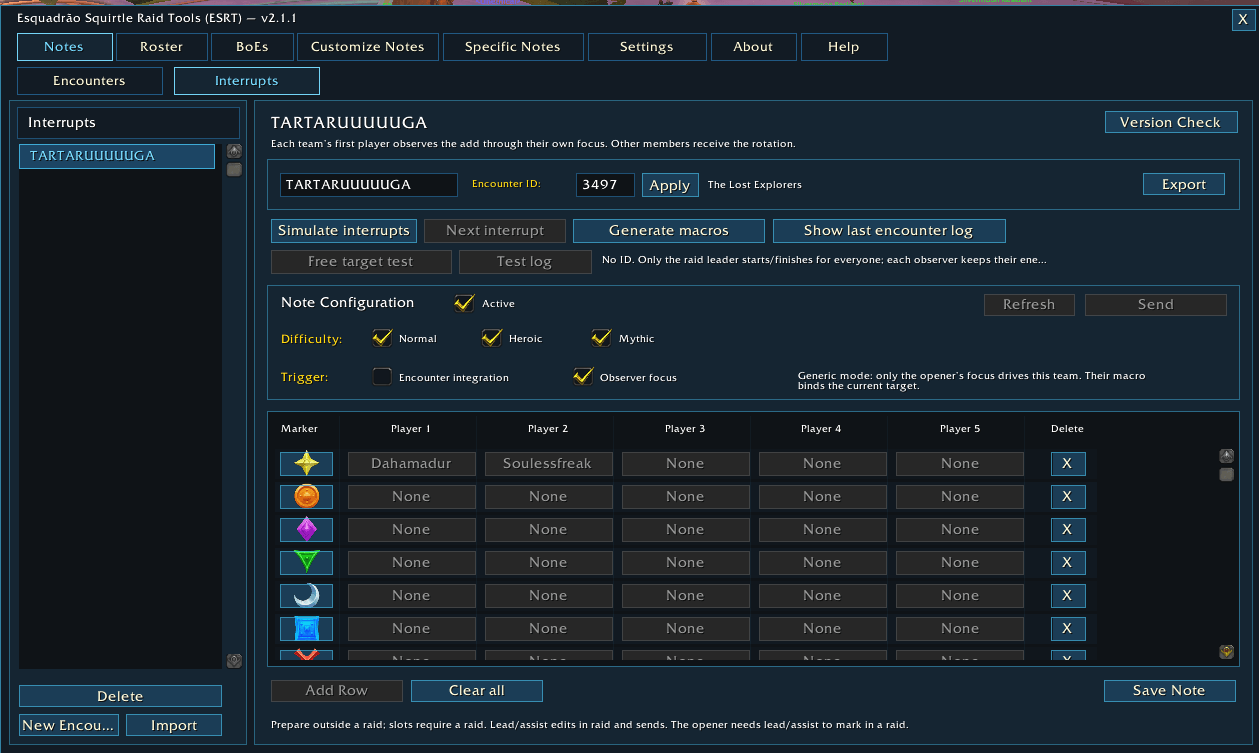Click the interrupts list scroll-down arrow icon

(x=234, y=660)
